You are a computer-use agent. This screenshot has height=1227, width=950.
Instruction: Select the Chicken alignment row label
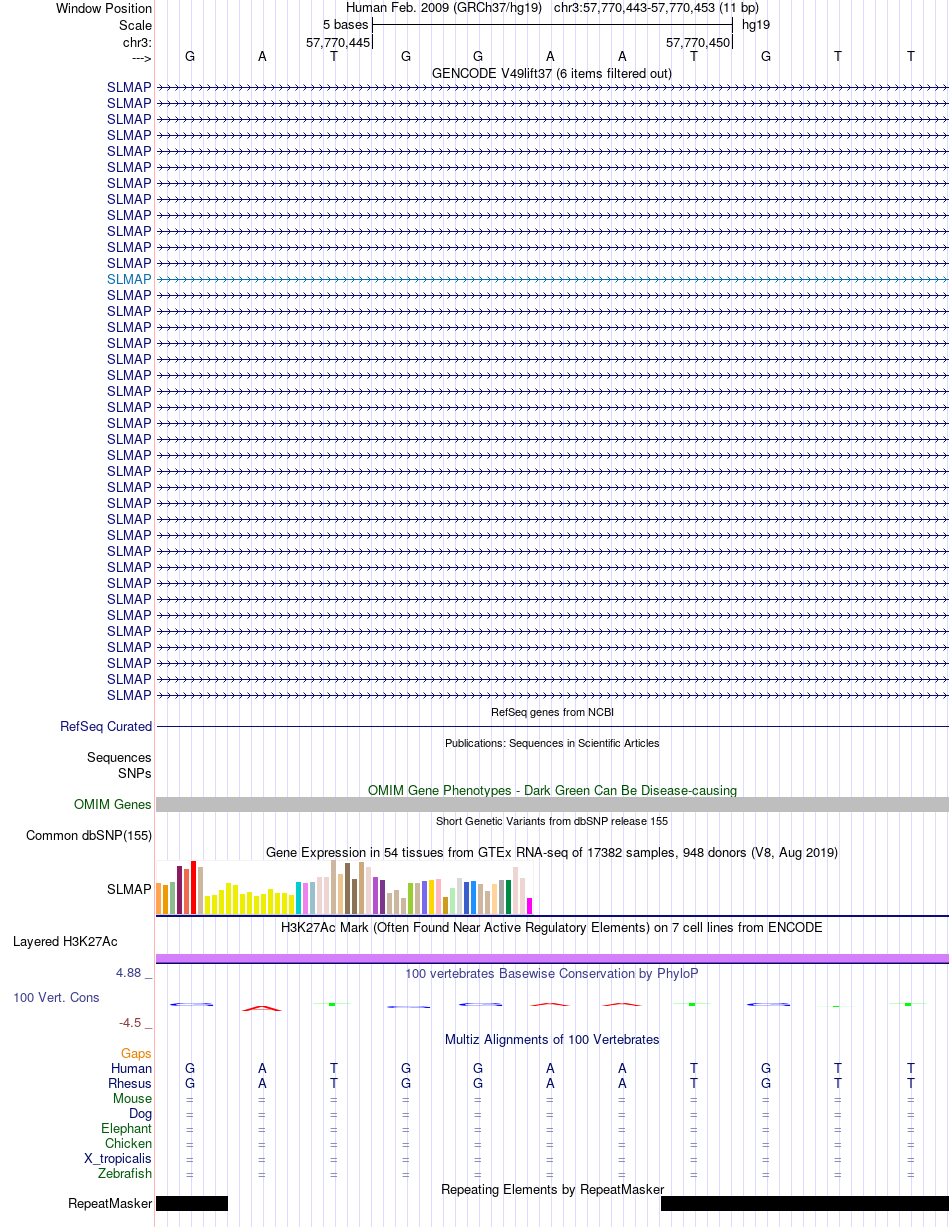(x=128, y=1143)
